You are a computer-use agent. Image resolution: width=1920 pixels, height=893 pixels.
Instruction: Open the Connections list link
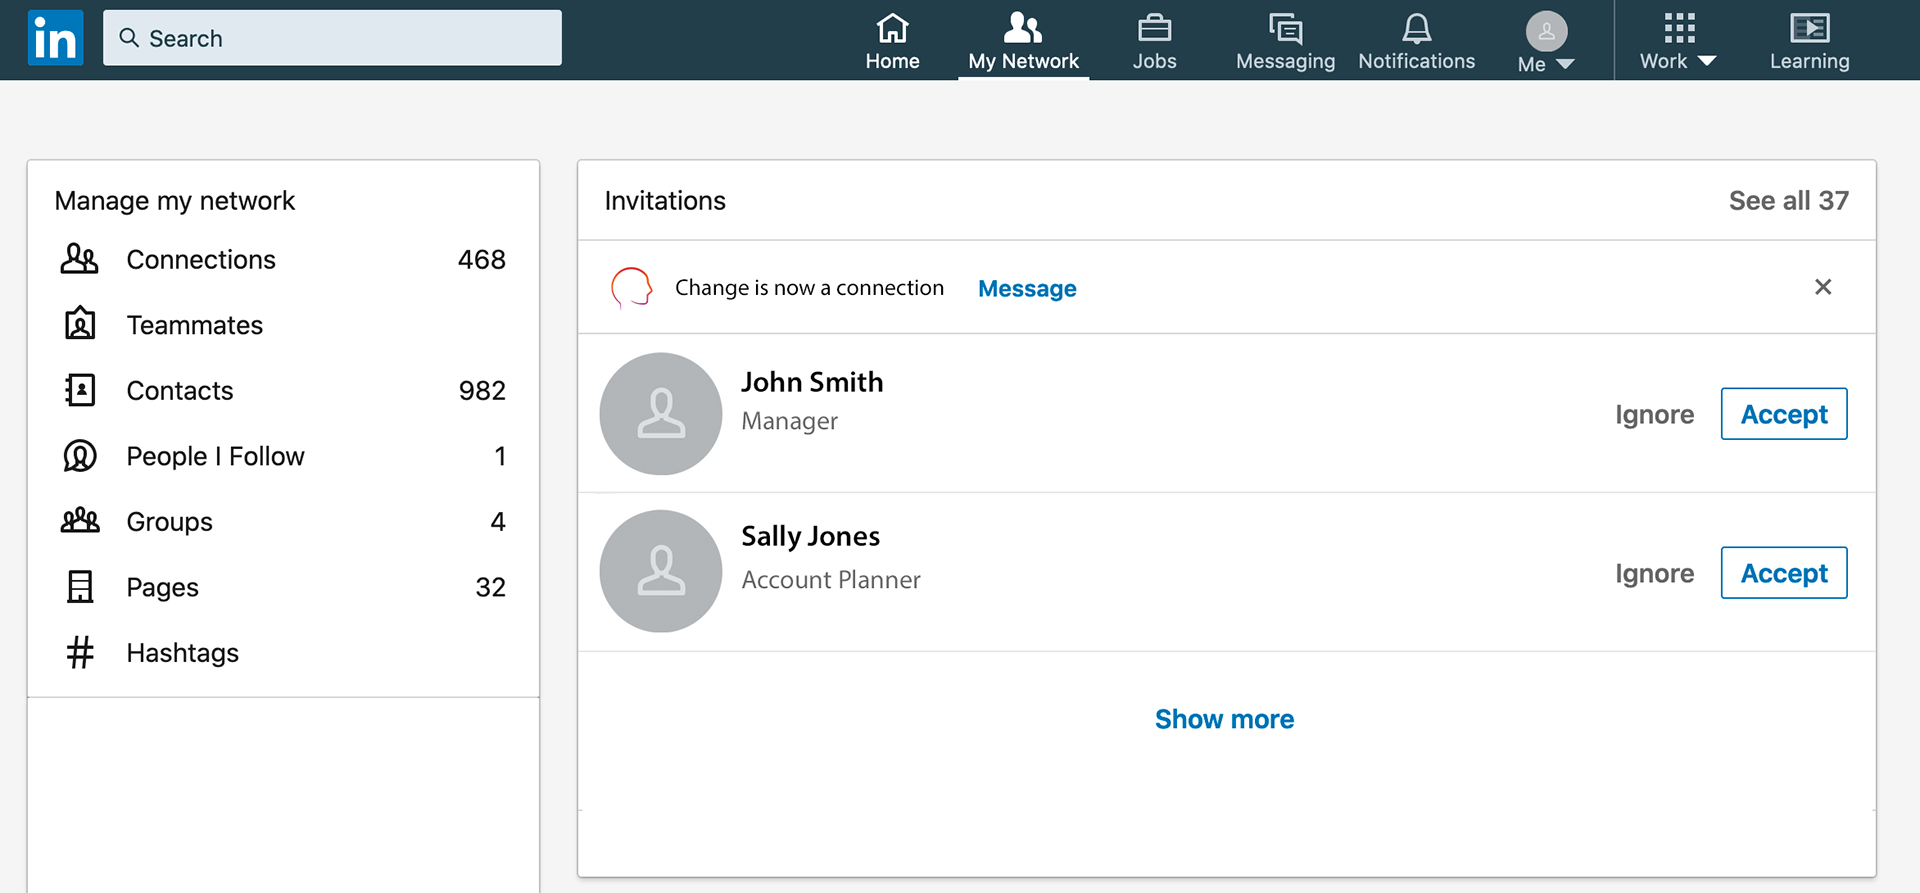200,259
